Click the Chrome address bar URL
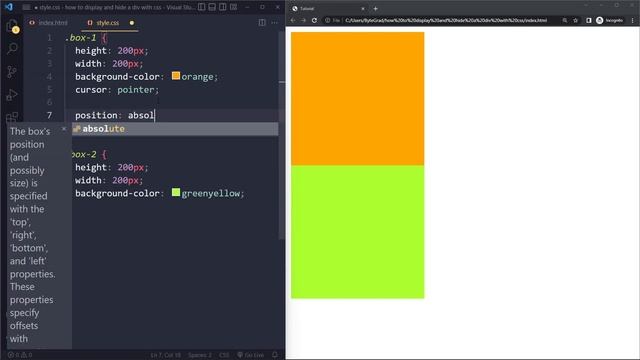The height and width of the screenshot is (360, 640). pos(446,20)
